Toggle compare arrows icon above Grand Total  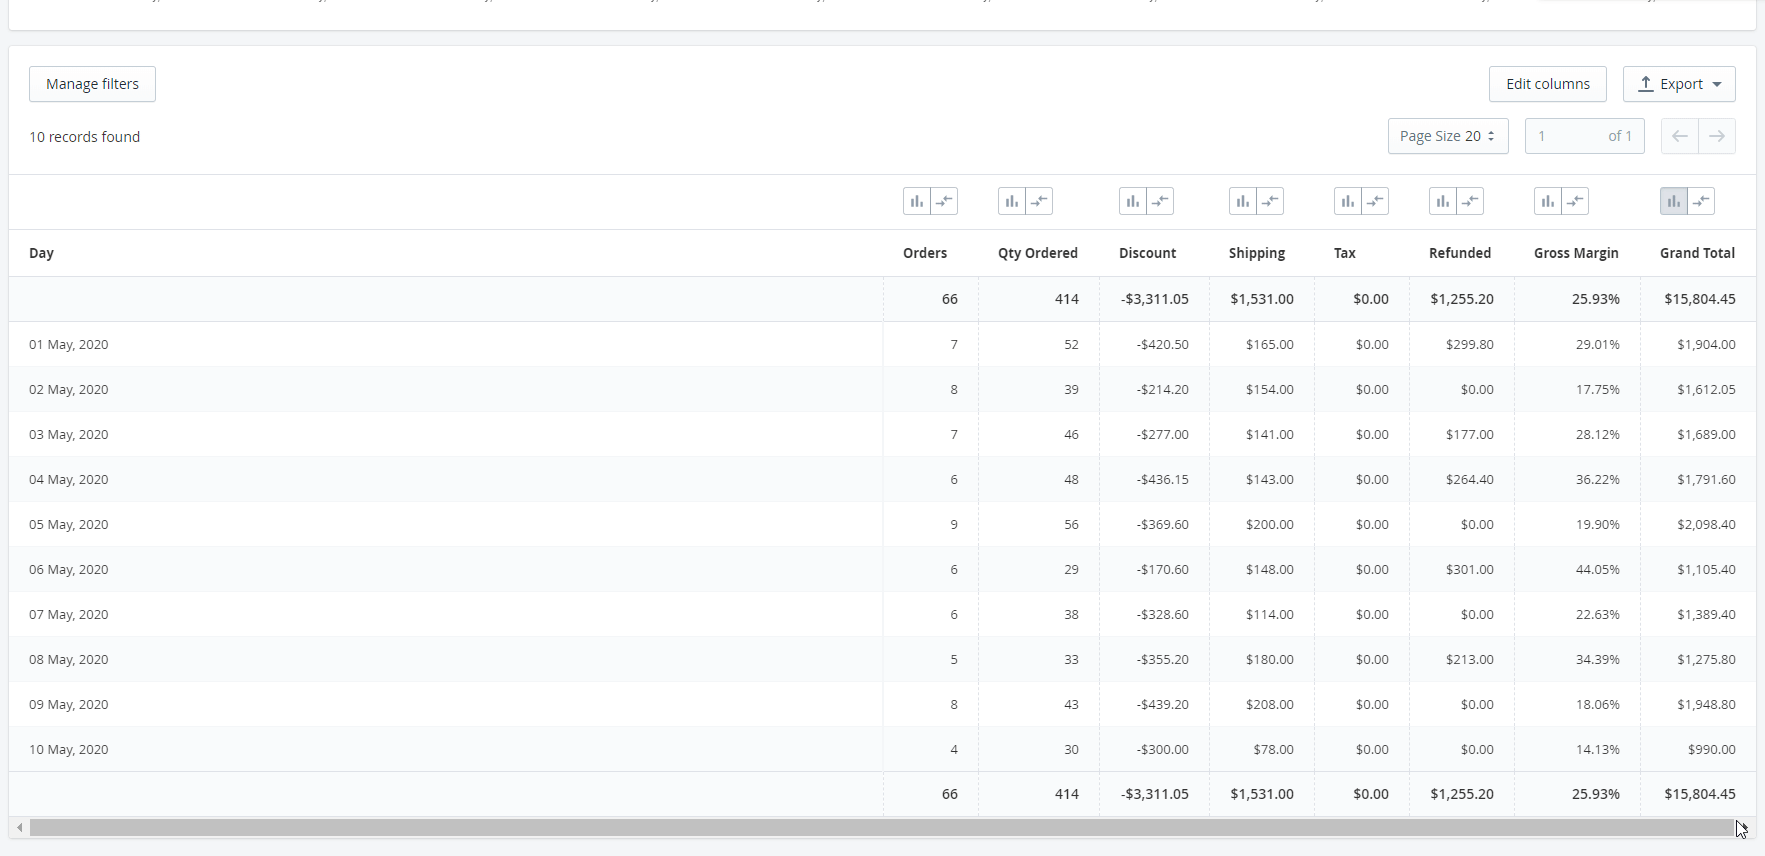1701,201
